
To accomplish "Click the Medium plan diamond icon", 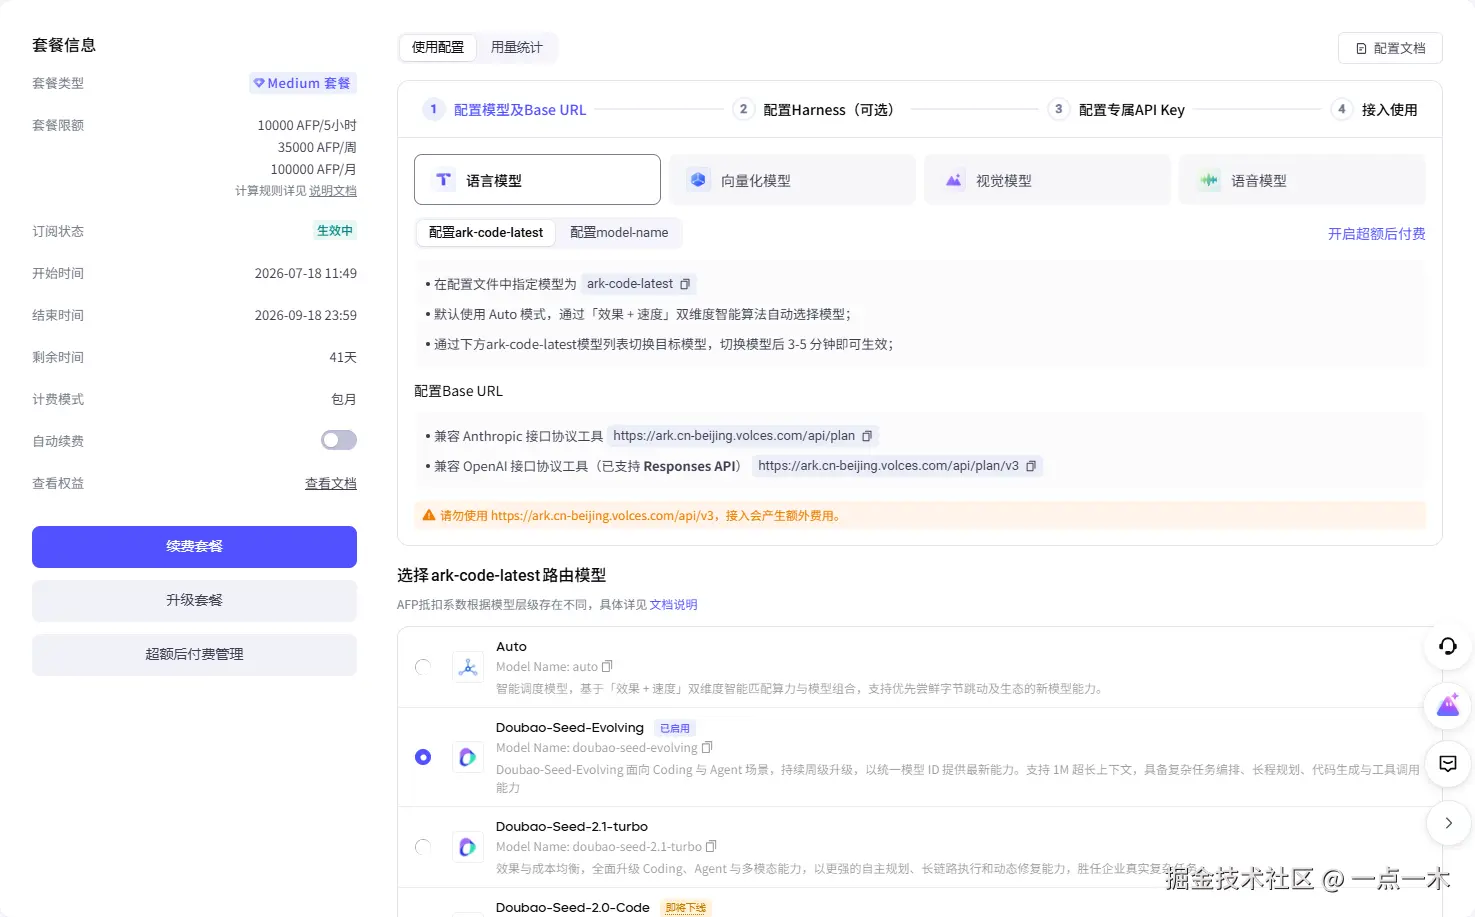I will click(x=259, y=83).
